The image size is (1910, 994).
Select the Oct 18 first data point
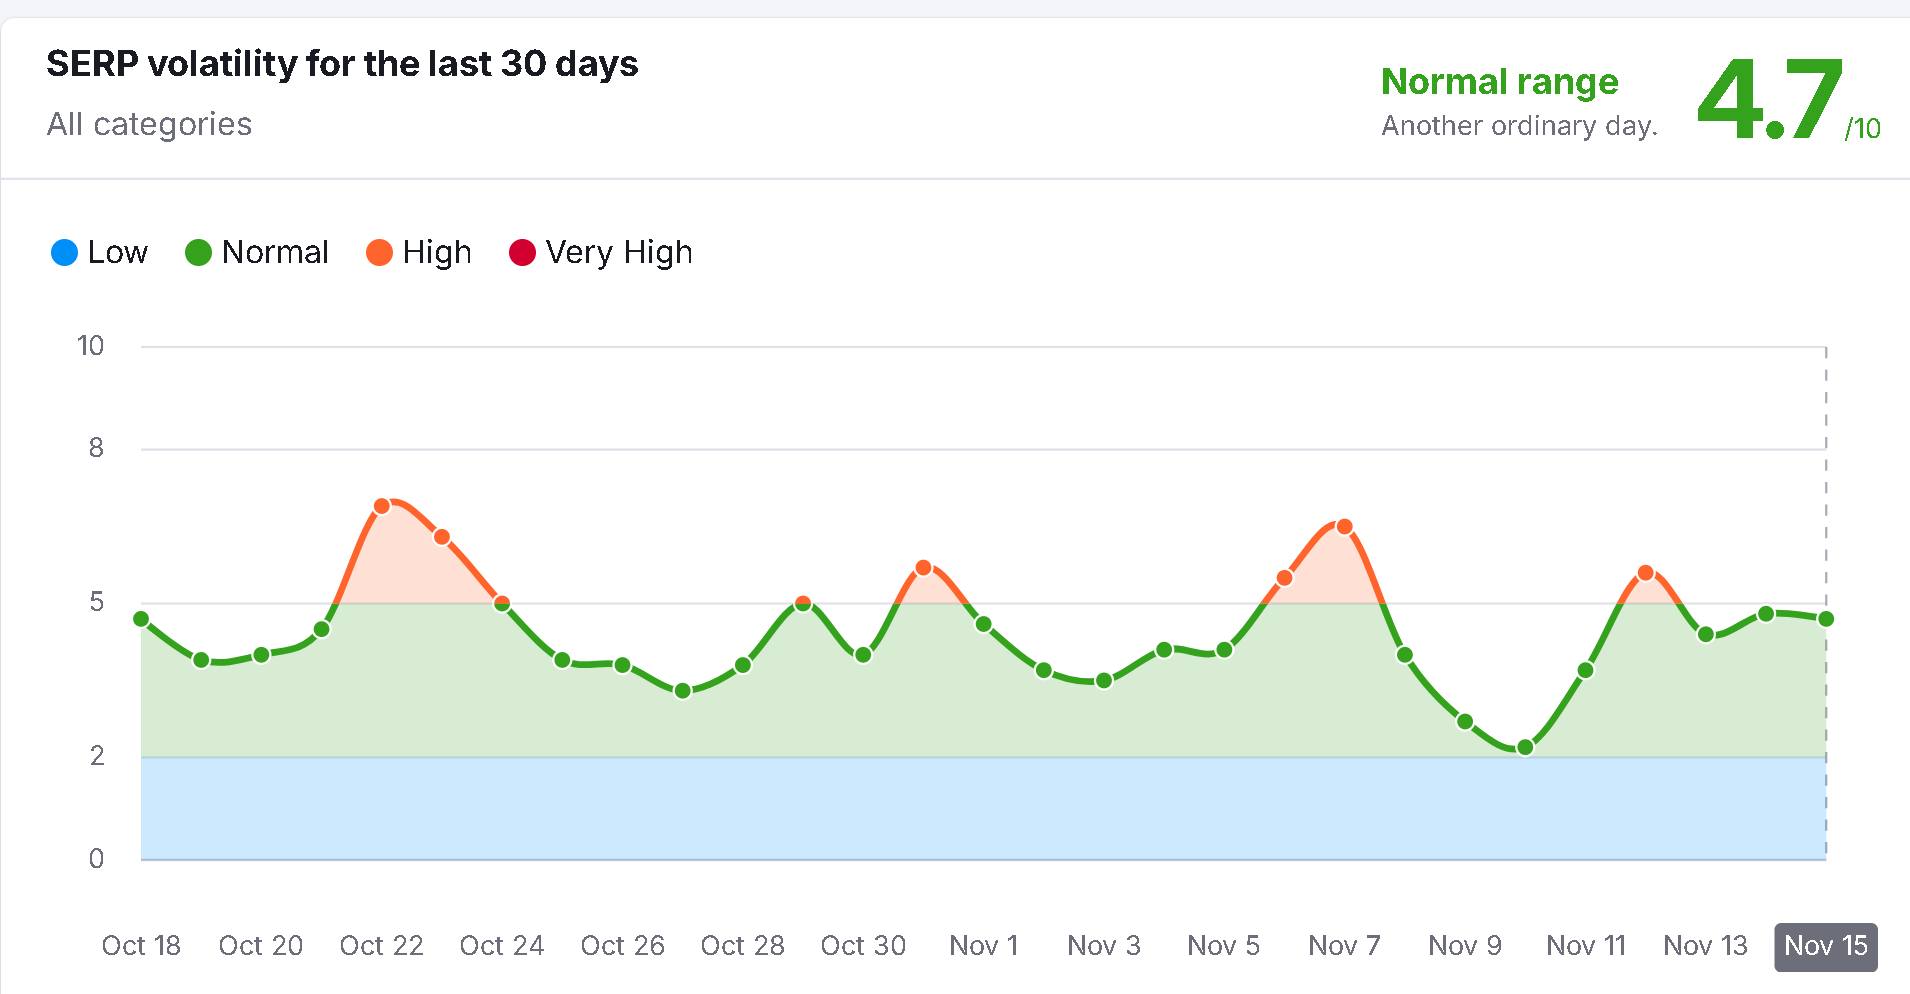point(141,619)
